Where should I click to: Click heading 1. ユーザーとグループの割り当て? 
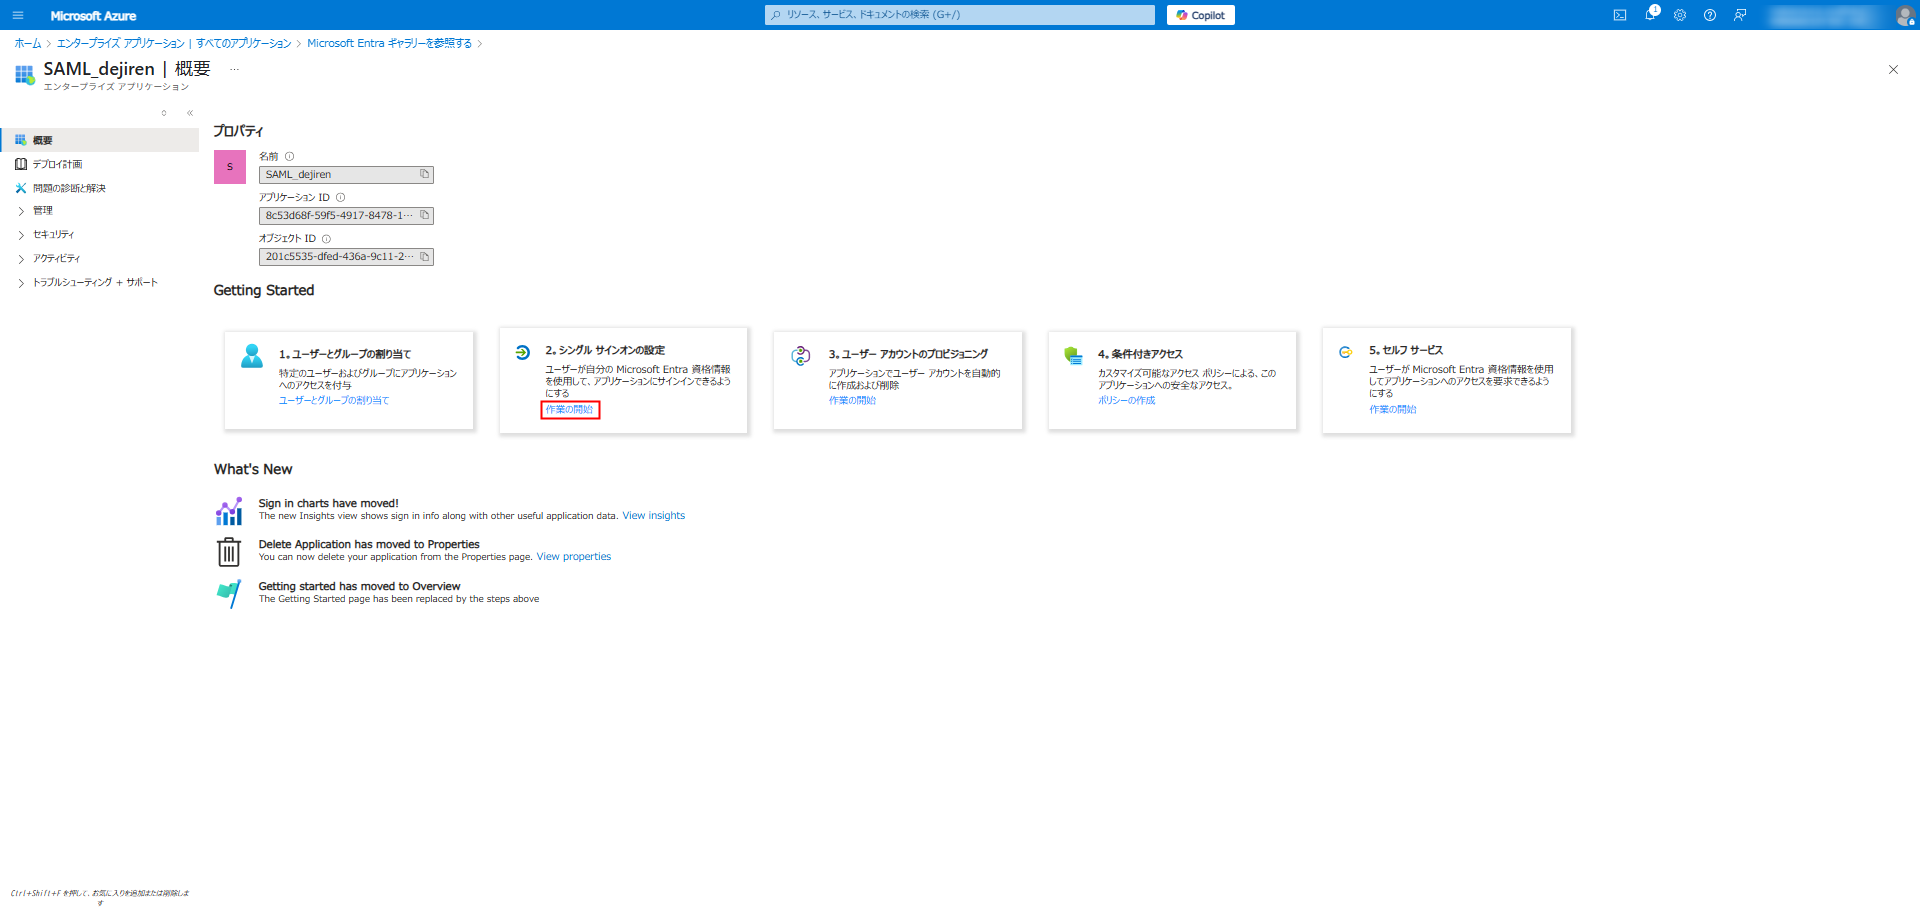pyautogui.click(x=345, y=354)
